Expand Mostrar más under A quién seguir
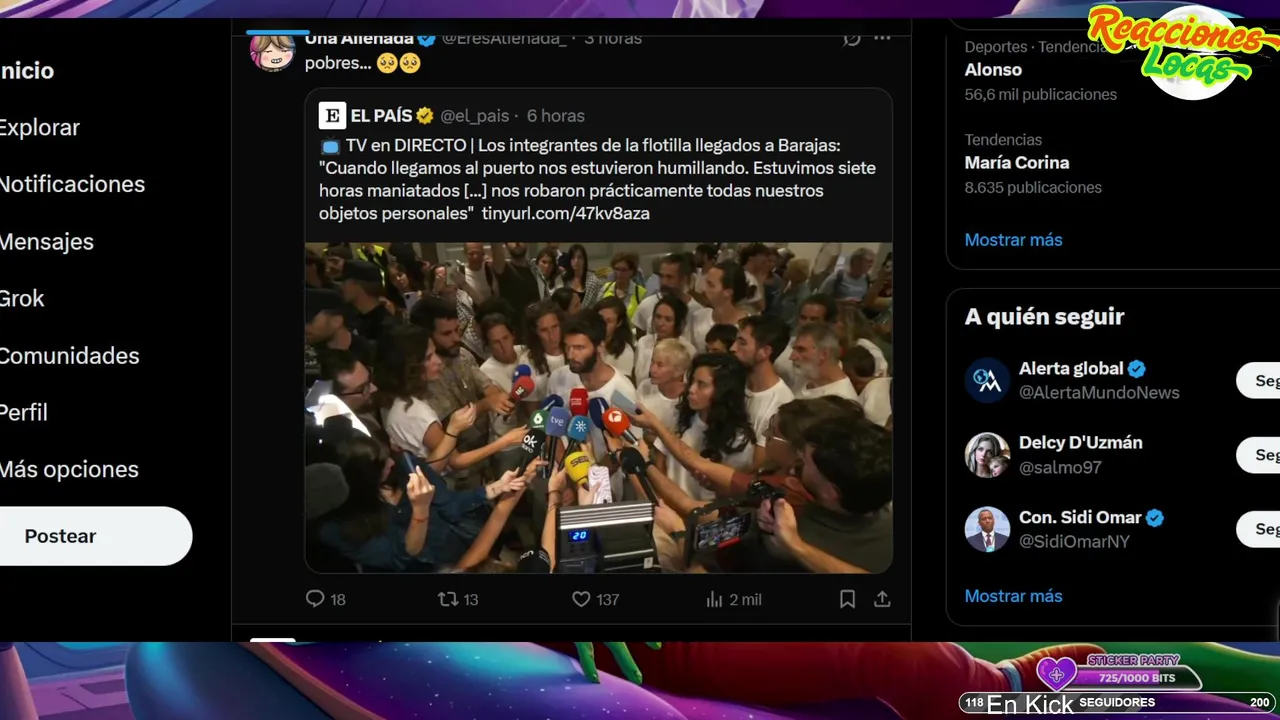This screenshot has width=1280, height=720. (1013, 596)
